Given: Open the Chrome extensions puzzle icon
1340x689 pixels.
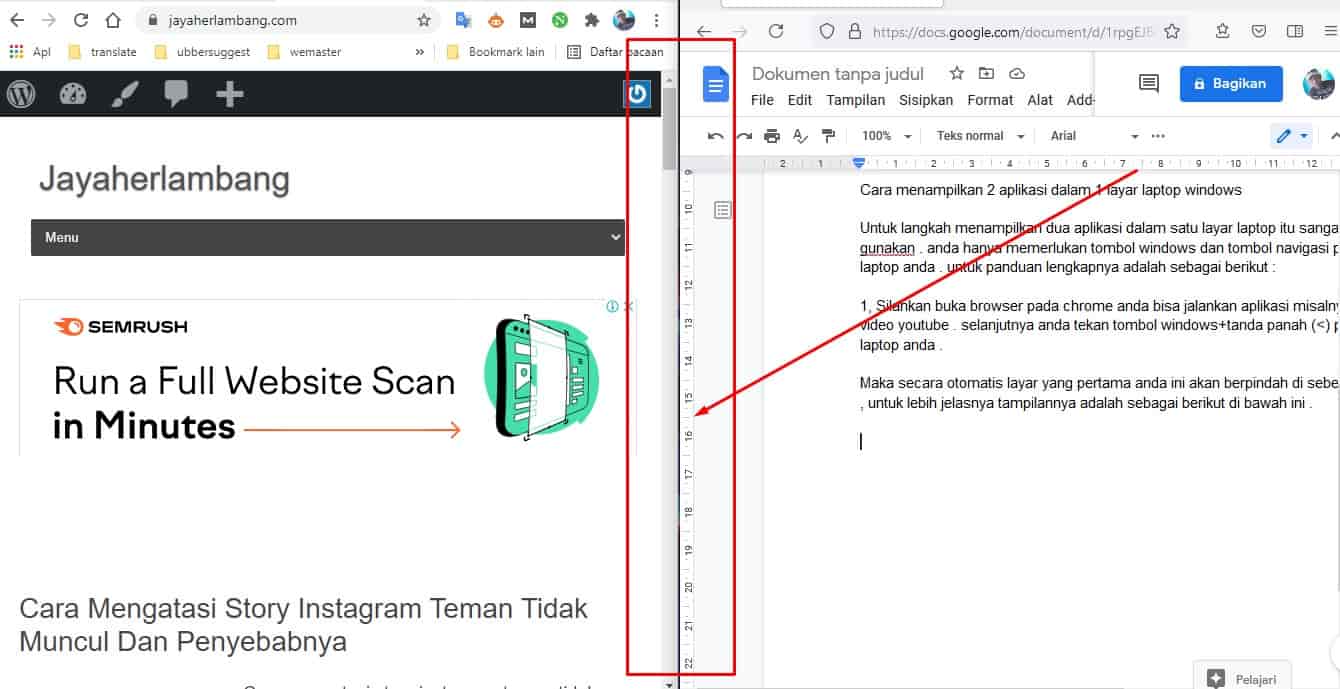Looking at the screenshot, I should pos(592,20).
